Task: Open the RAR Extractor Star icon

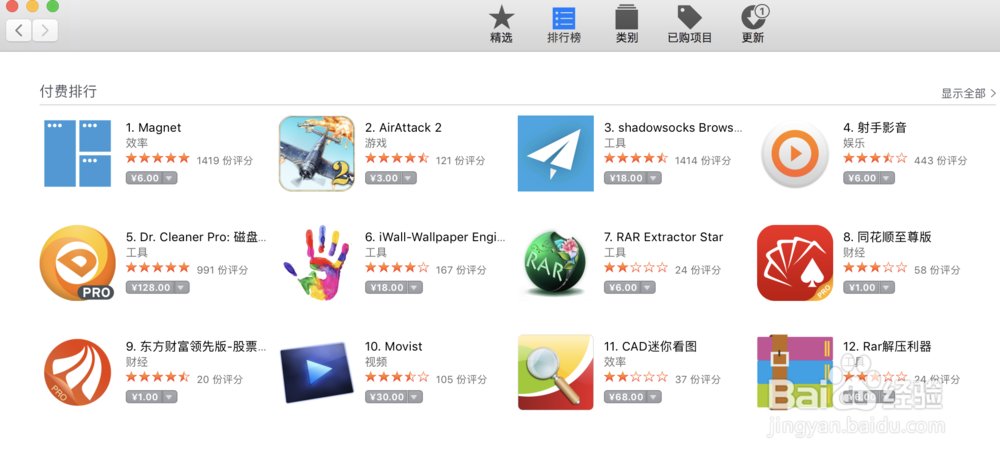Action: (555, 263)
